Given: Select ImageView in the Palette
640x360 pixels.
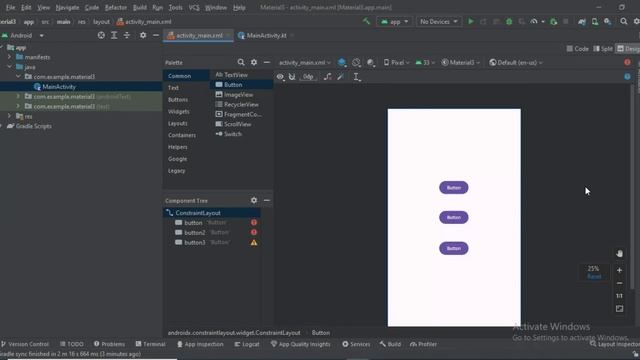Looking at the screenshot, I should point(234,95).
